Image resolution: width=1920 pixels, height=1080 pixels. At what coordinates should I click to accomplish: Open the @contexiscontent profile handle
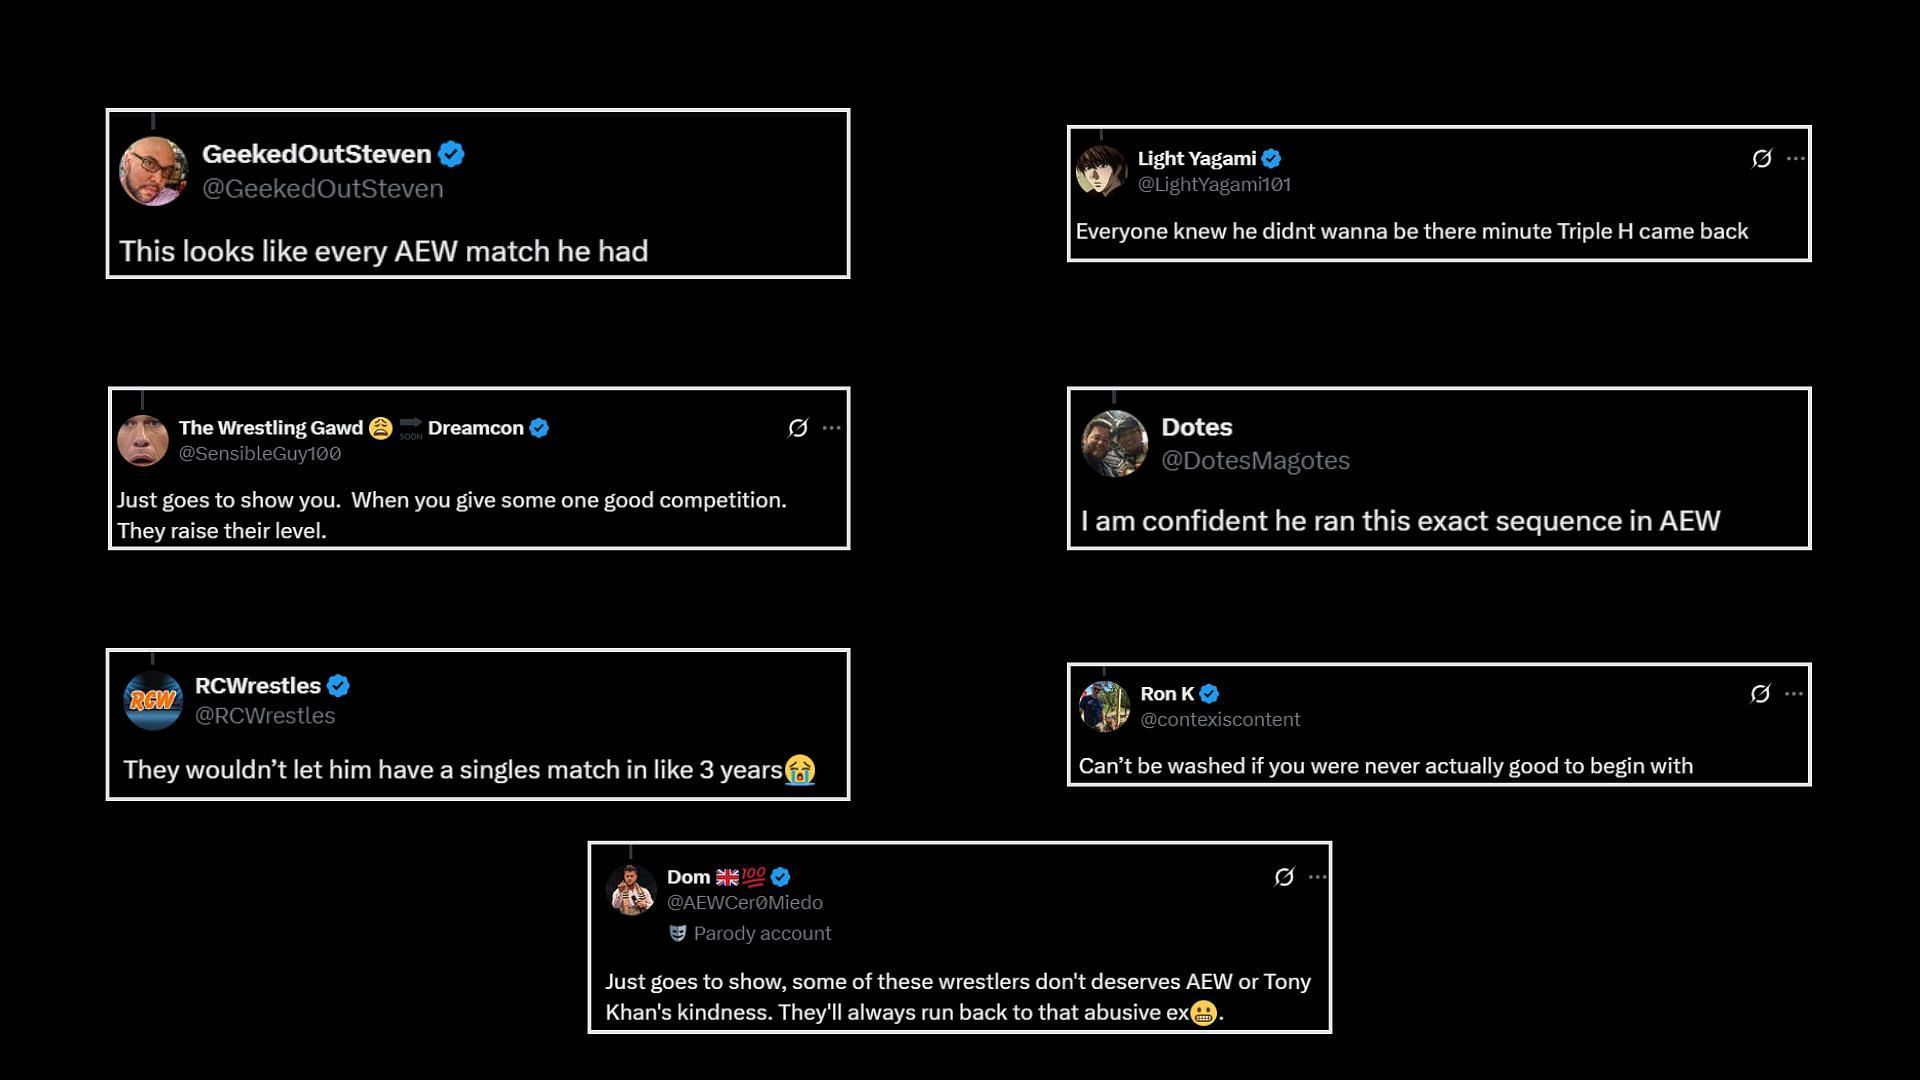click(x=1220, y=720)
